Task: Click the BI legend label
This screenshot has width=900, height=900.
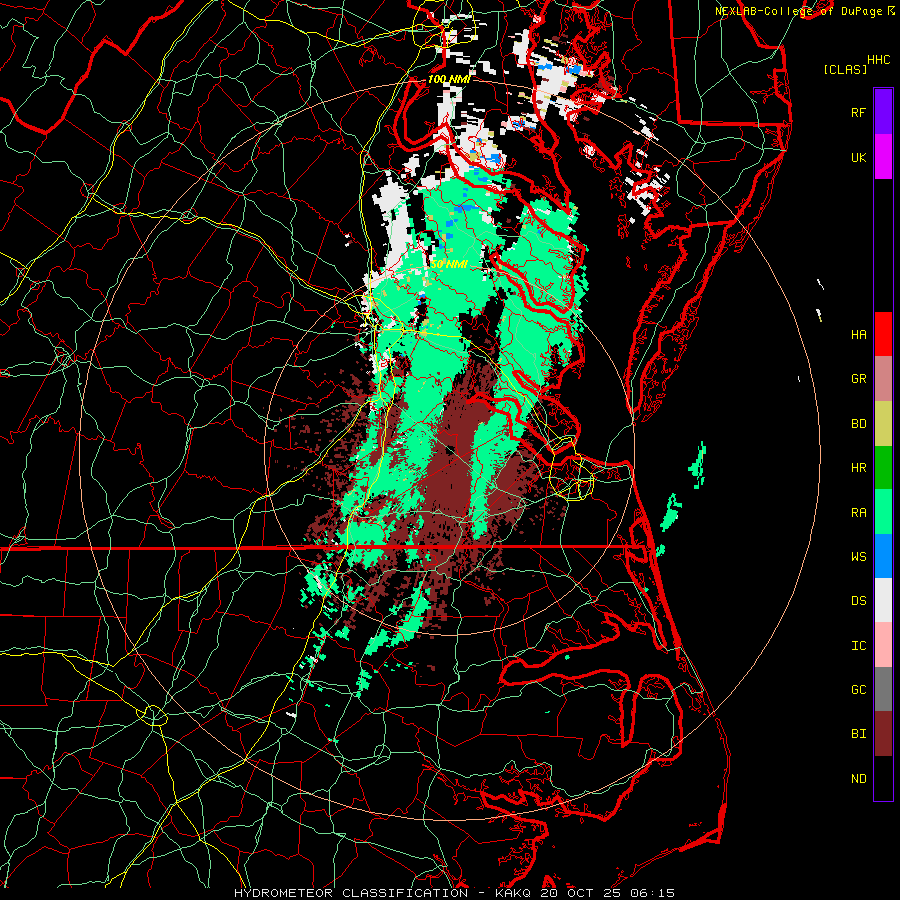Action: [858, 734]
